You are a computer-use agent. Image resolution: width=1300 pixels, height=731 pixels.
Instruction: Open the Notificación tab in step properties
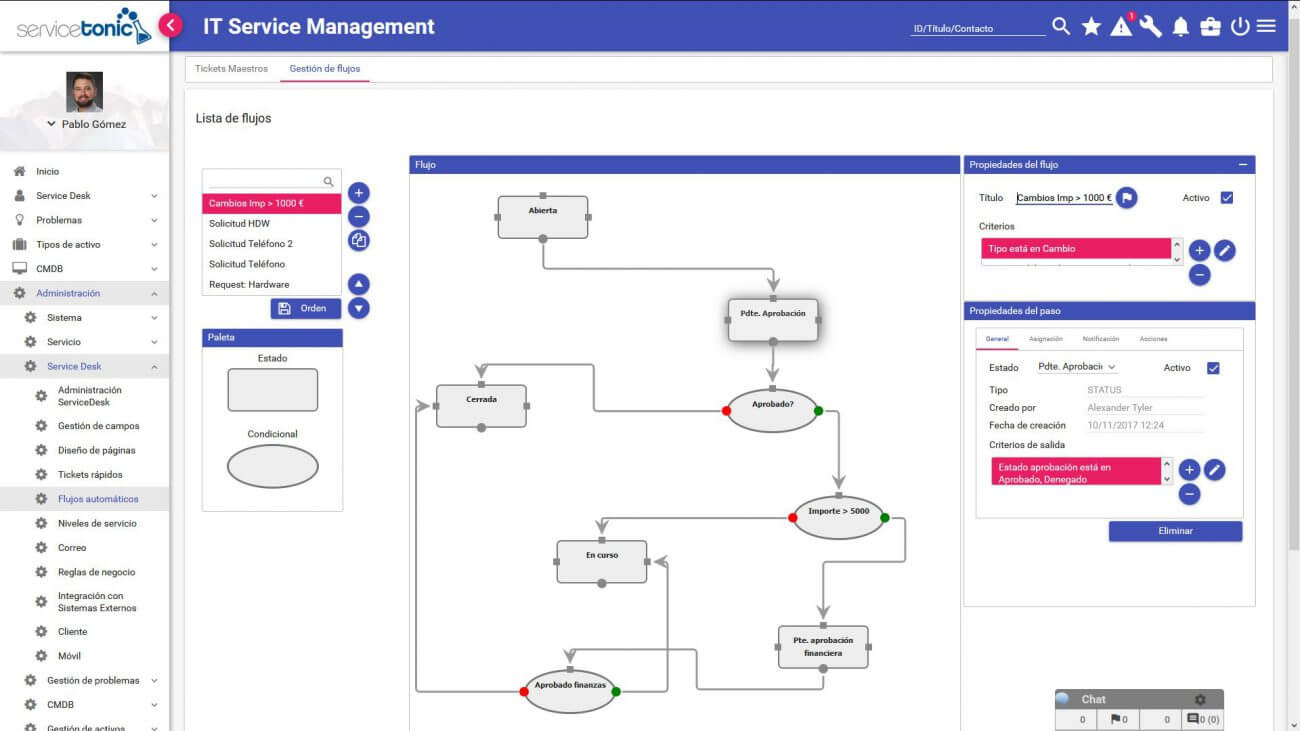tap(1100, 339)
